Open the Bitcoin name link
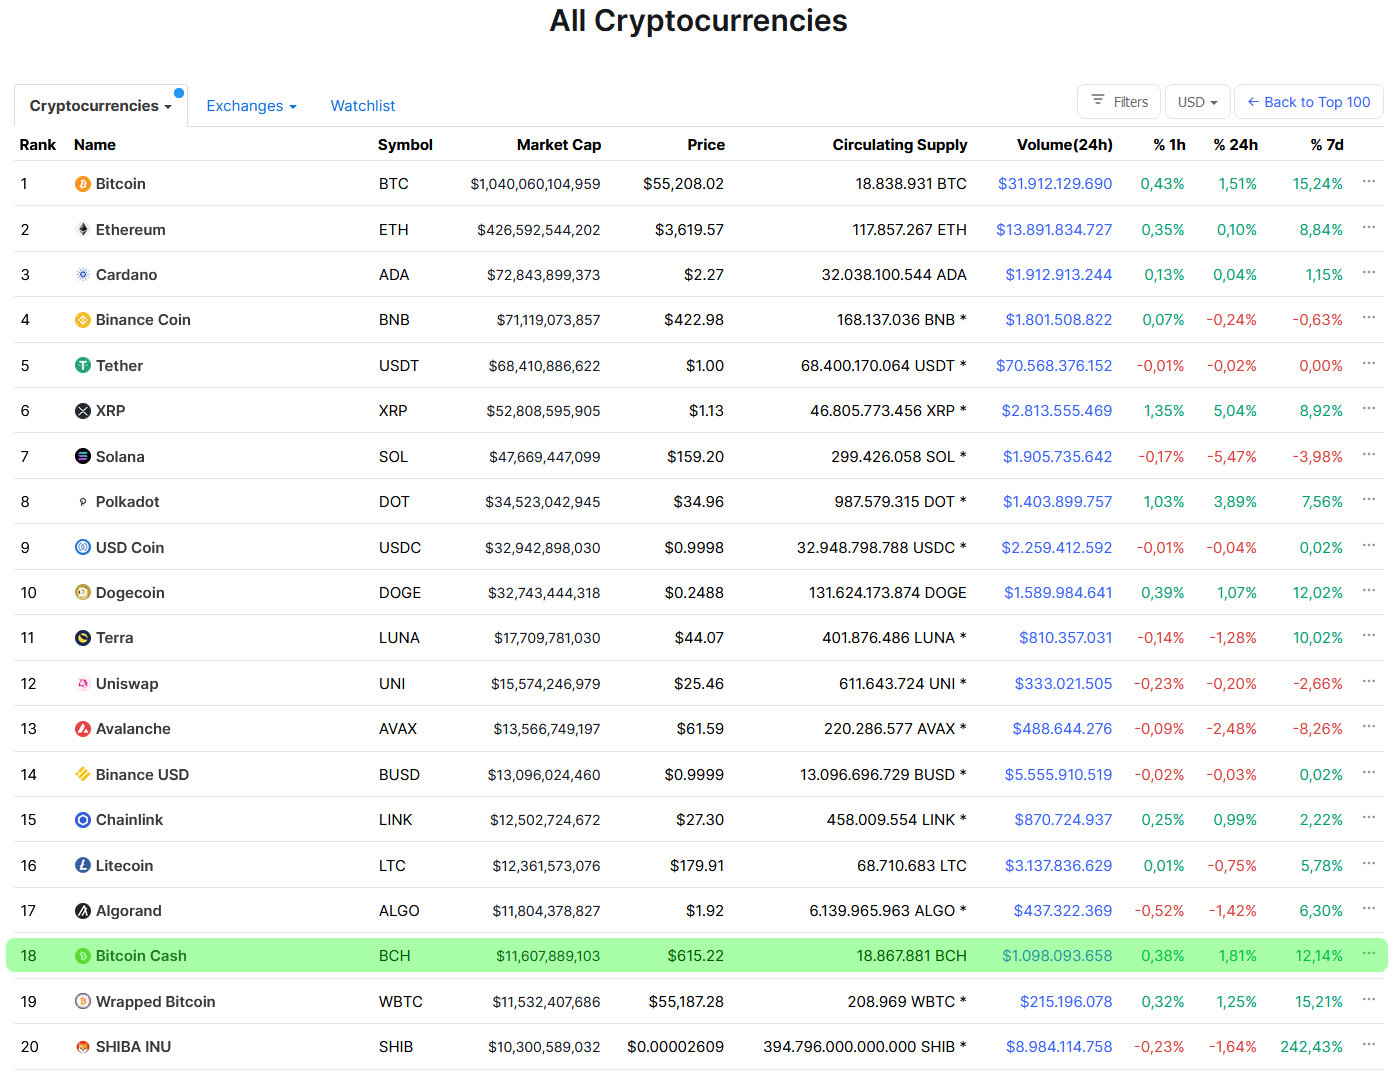This screenshot has width=1397, height=1073. coord(121,184)
